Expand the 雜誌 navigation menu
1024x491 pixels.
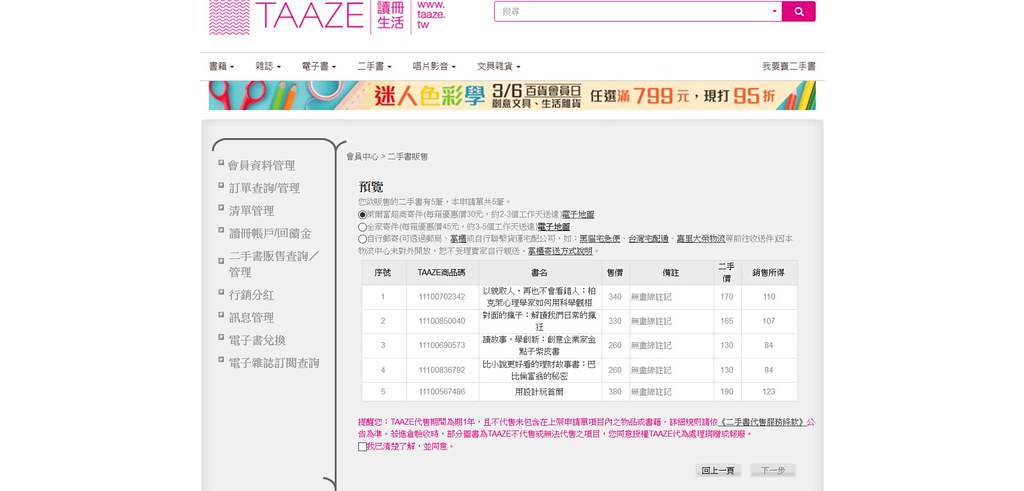268,67
